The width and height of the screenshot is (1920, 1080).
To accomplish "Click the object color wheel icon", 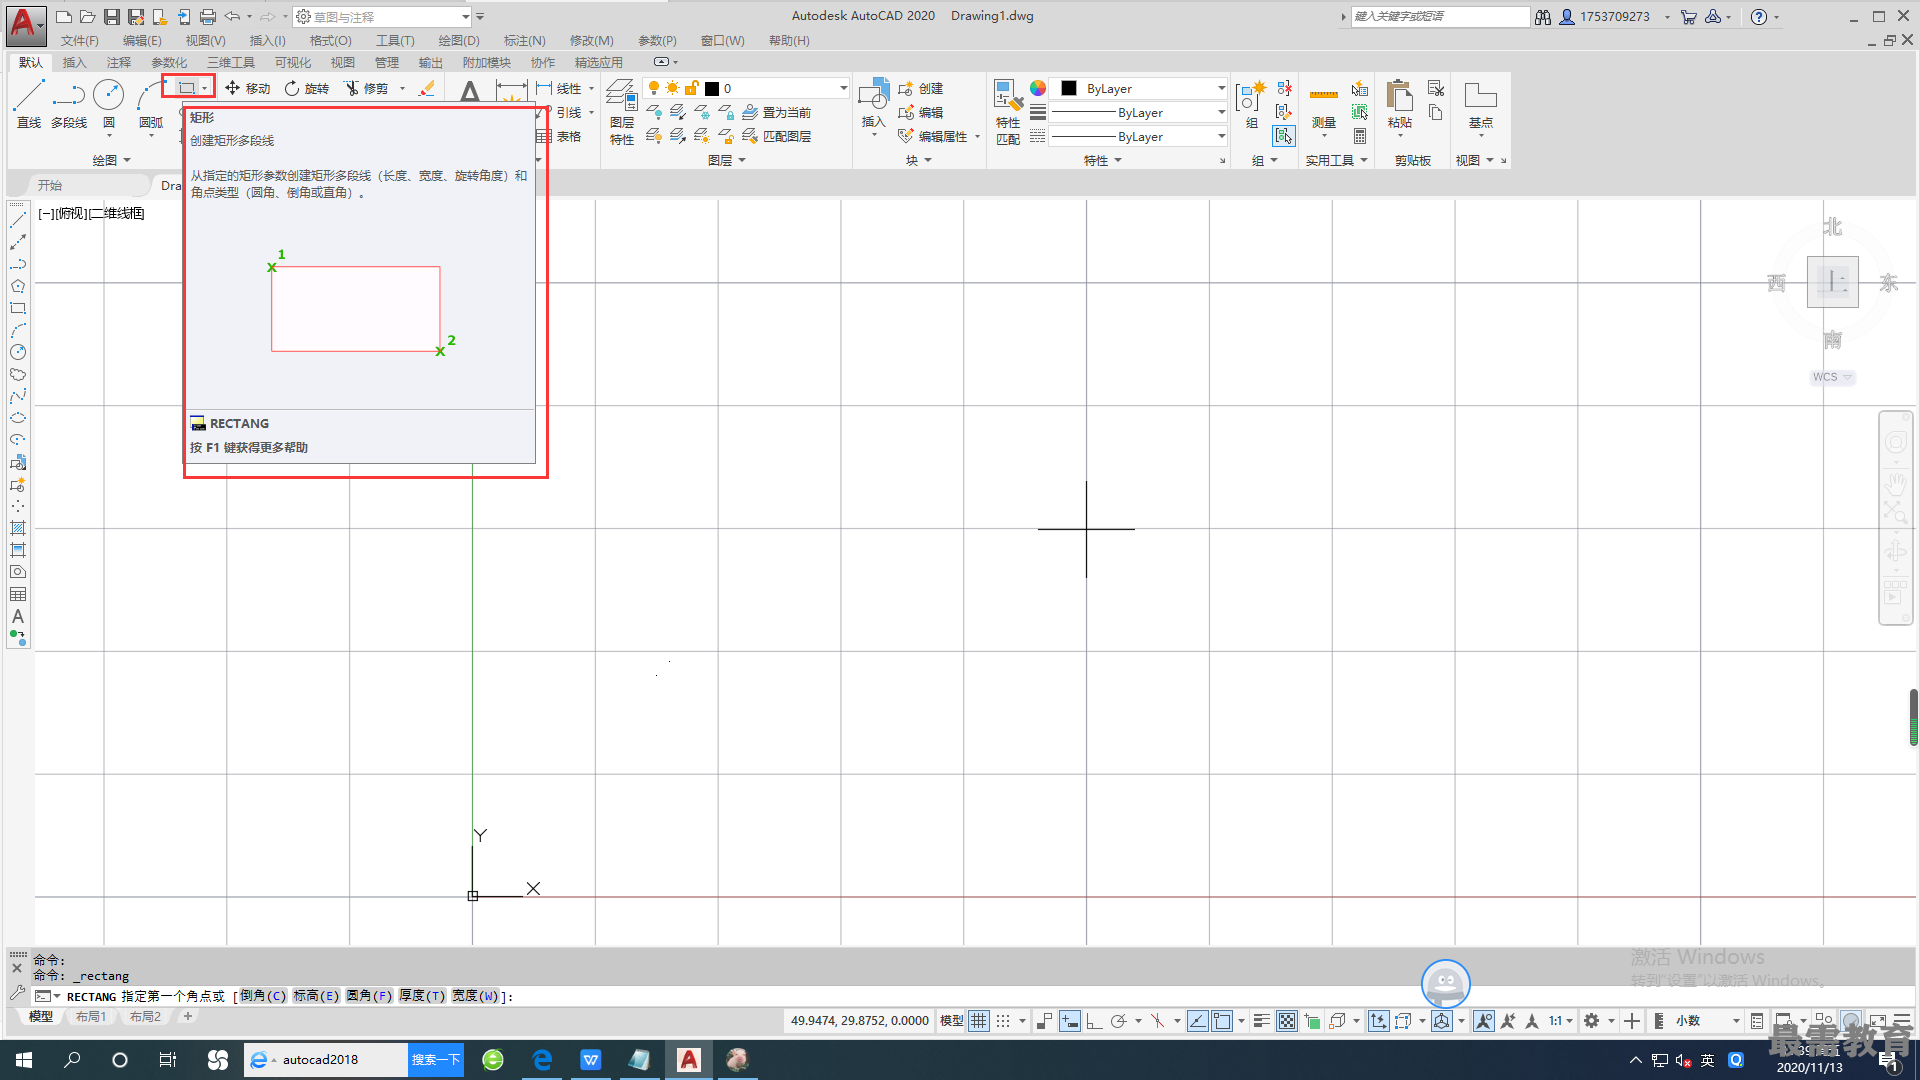I will [x=1038, y=88].
